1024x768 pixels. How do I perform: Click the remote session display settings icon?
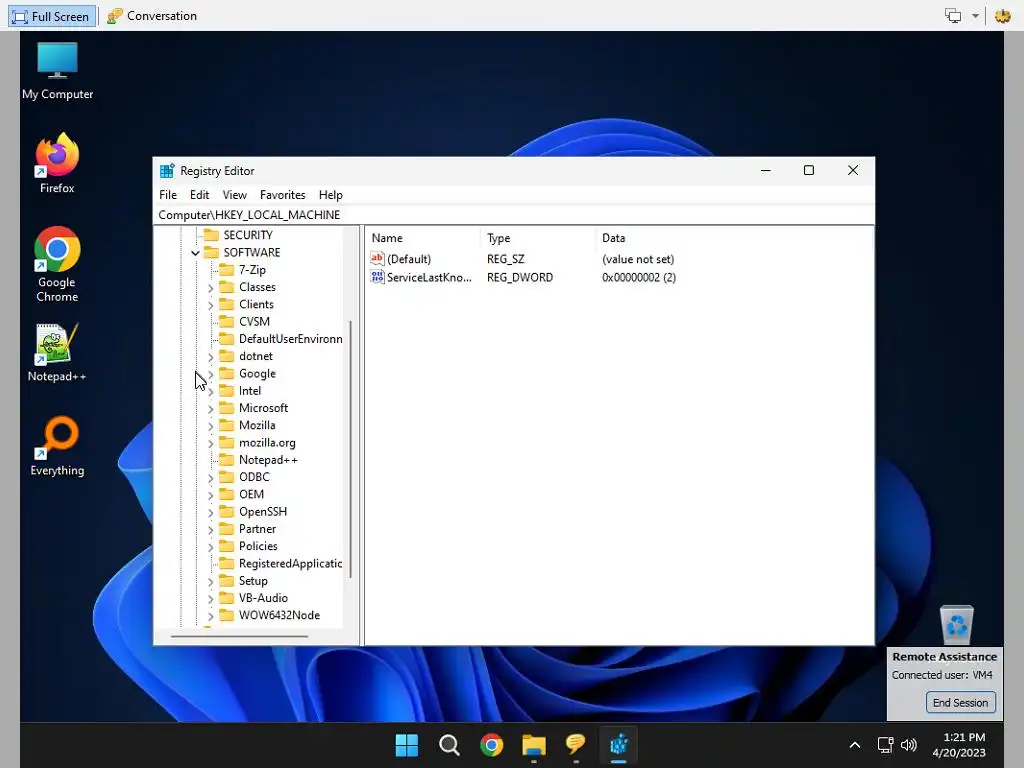pyautogui.click(x=953, y=16)
